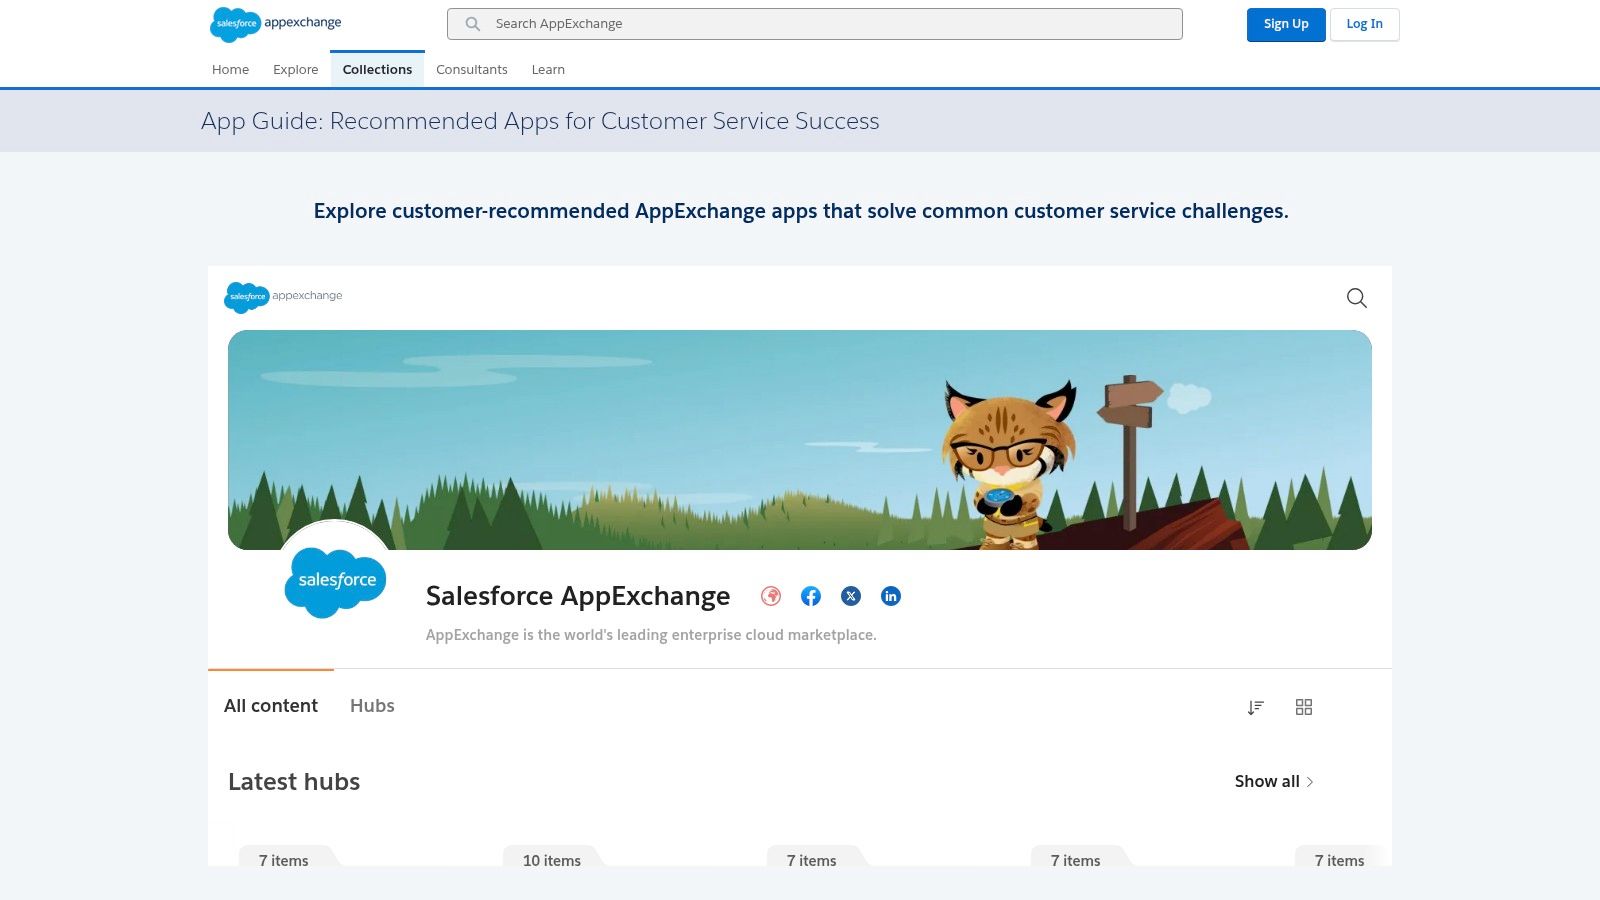Click the Salesforce cloud avatar thumbnail
The width and height of the screenshot is (1600, 900).
[335, 582]
